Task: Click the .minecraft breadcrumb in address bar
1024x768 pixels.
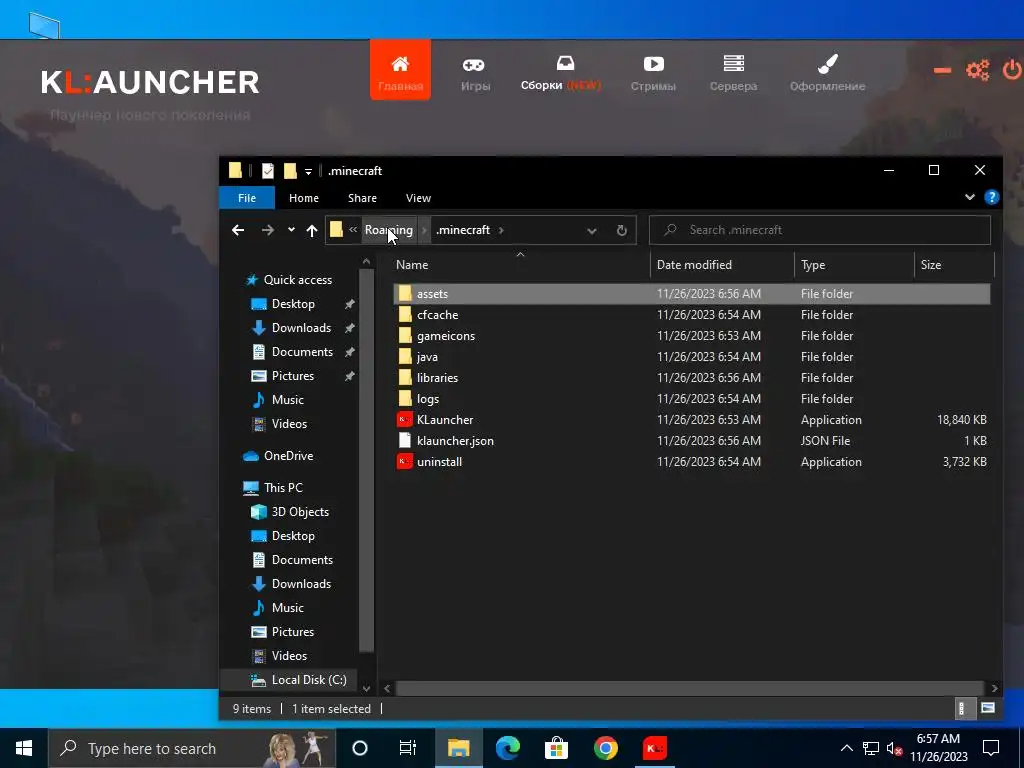Action: tap(463, 230)
